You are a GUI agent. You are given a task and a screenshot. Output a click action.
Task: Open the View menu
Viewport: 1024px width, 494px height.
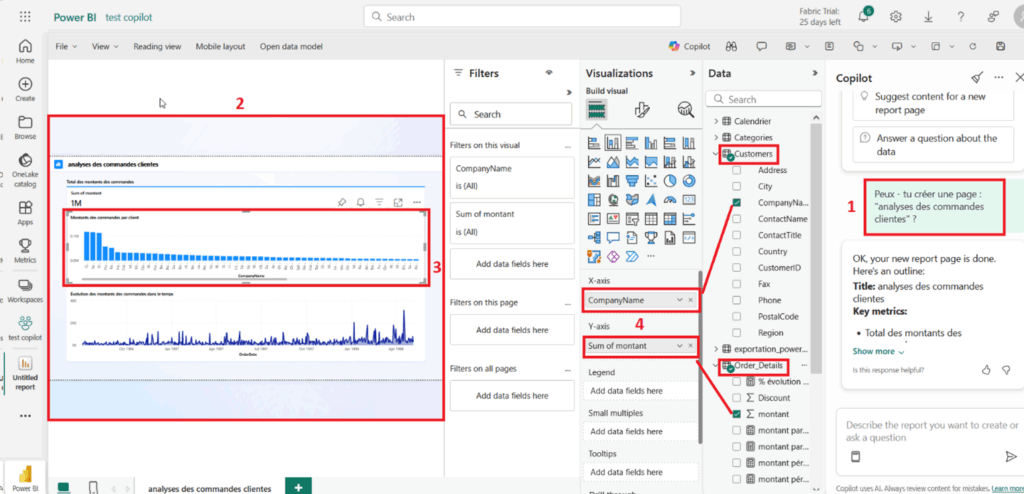104,46
